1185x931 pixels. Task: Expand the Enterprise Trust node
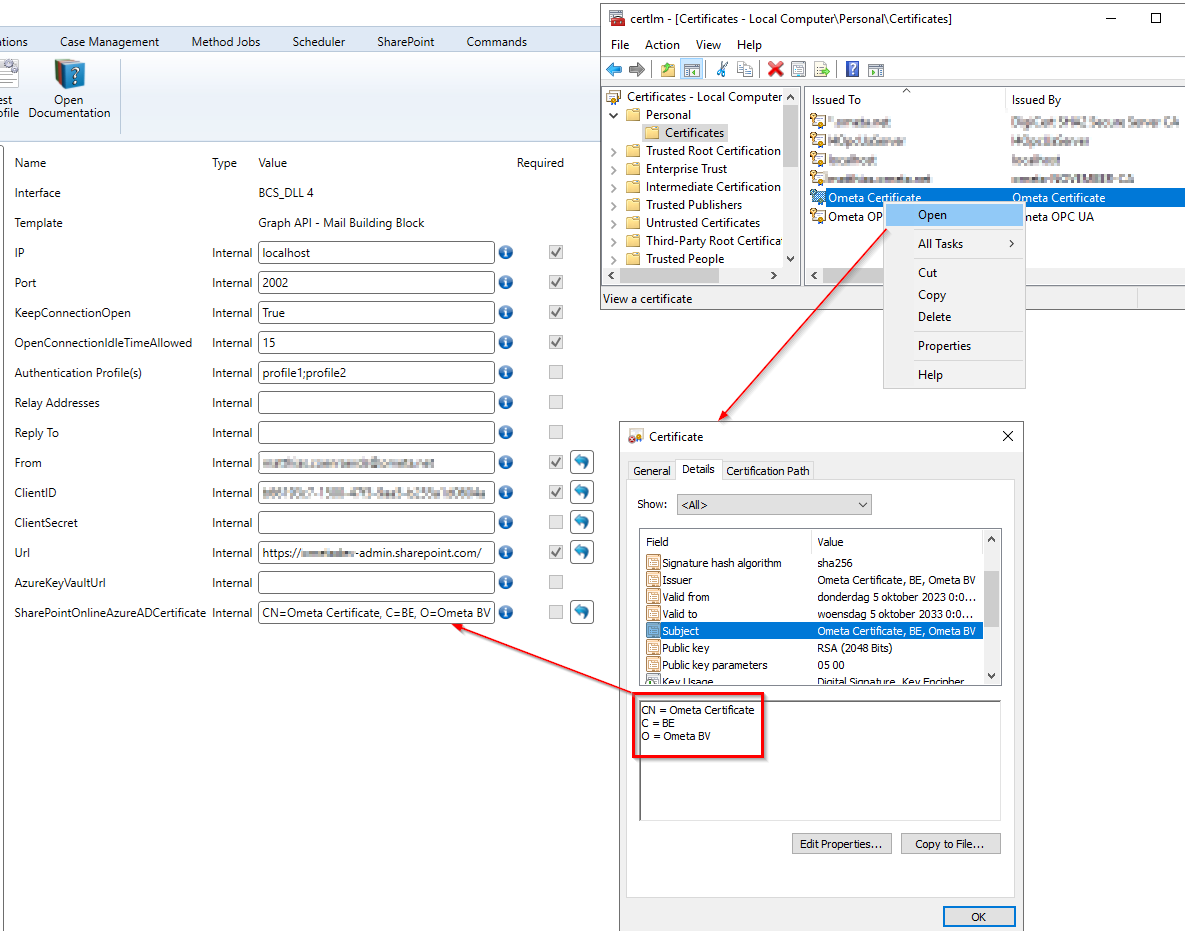614,169
